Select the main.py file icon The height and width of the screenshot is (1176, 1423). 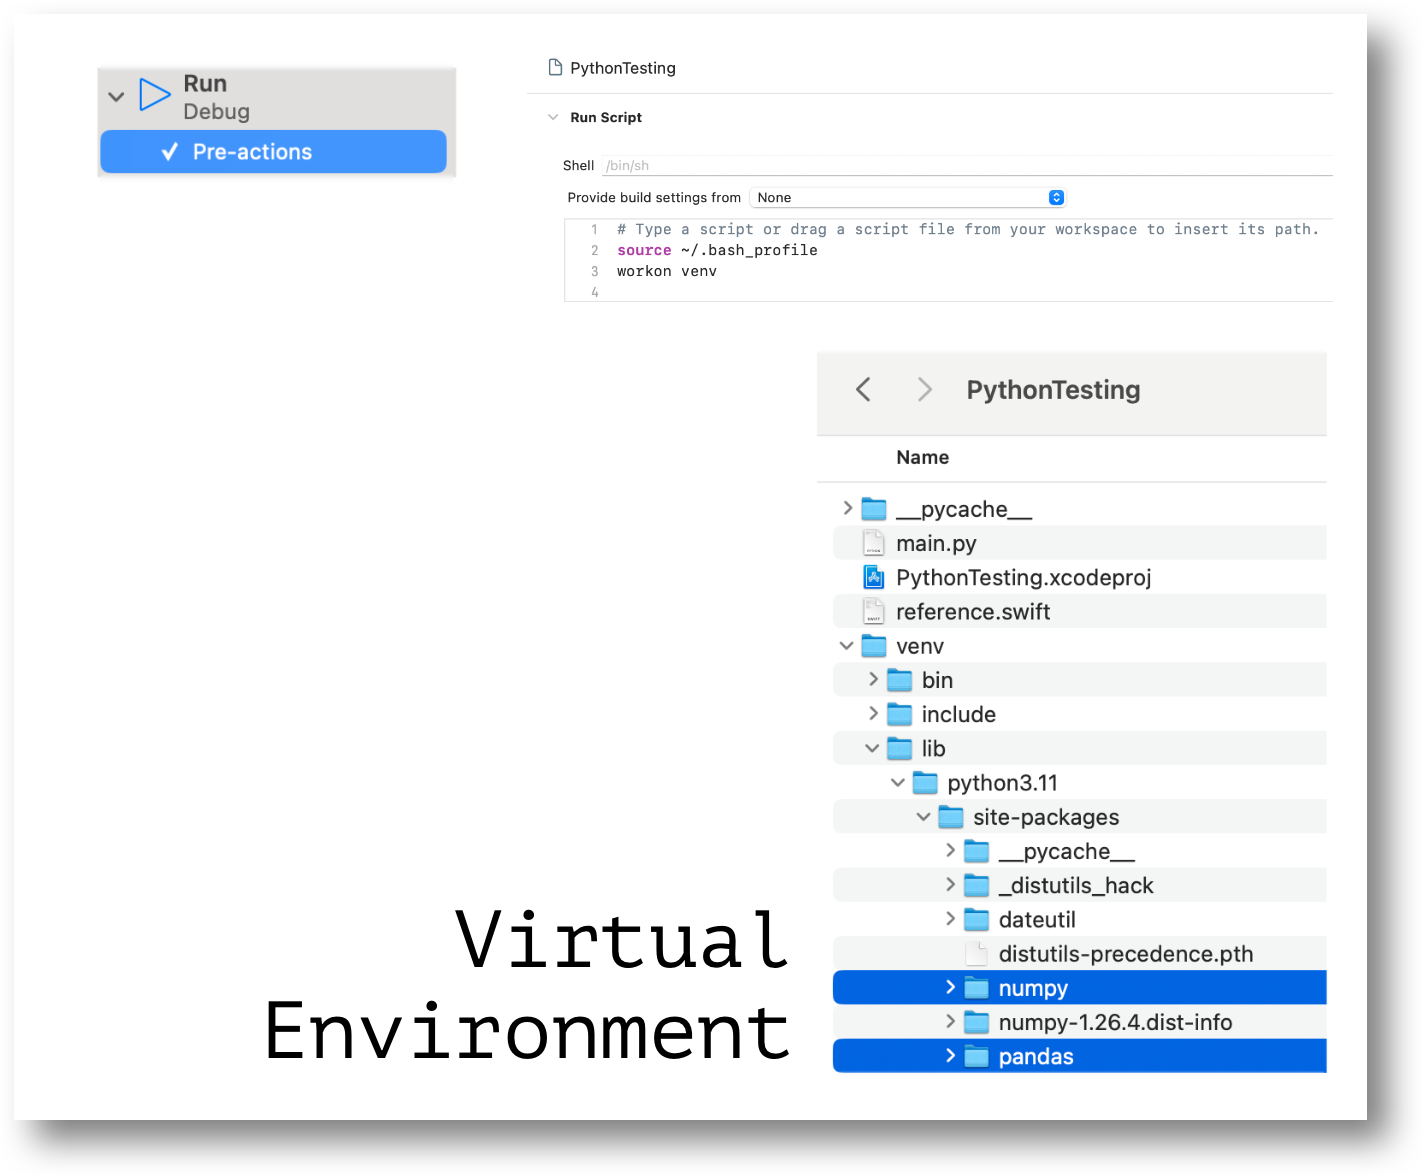874,543
